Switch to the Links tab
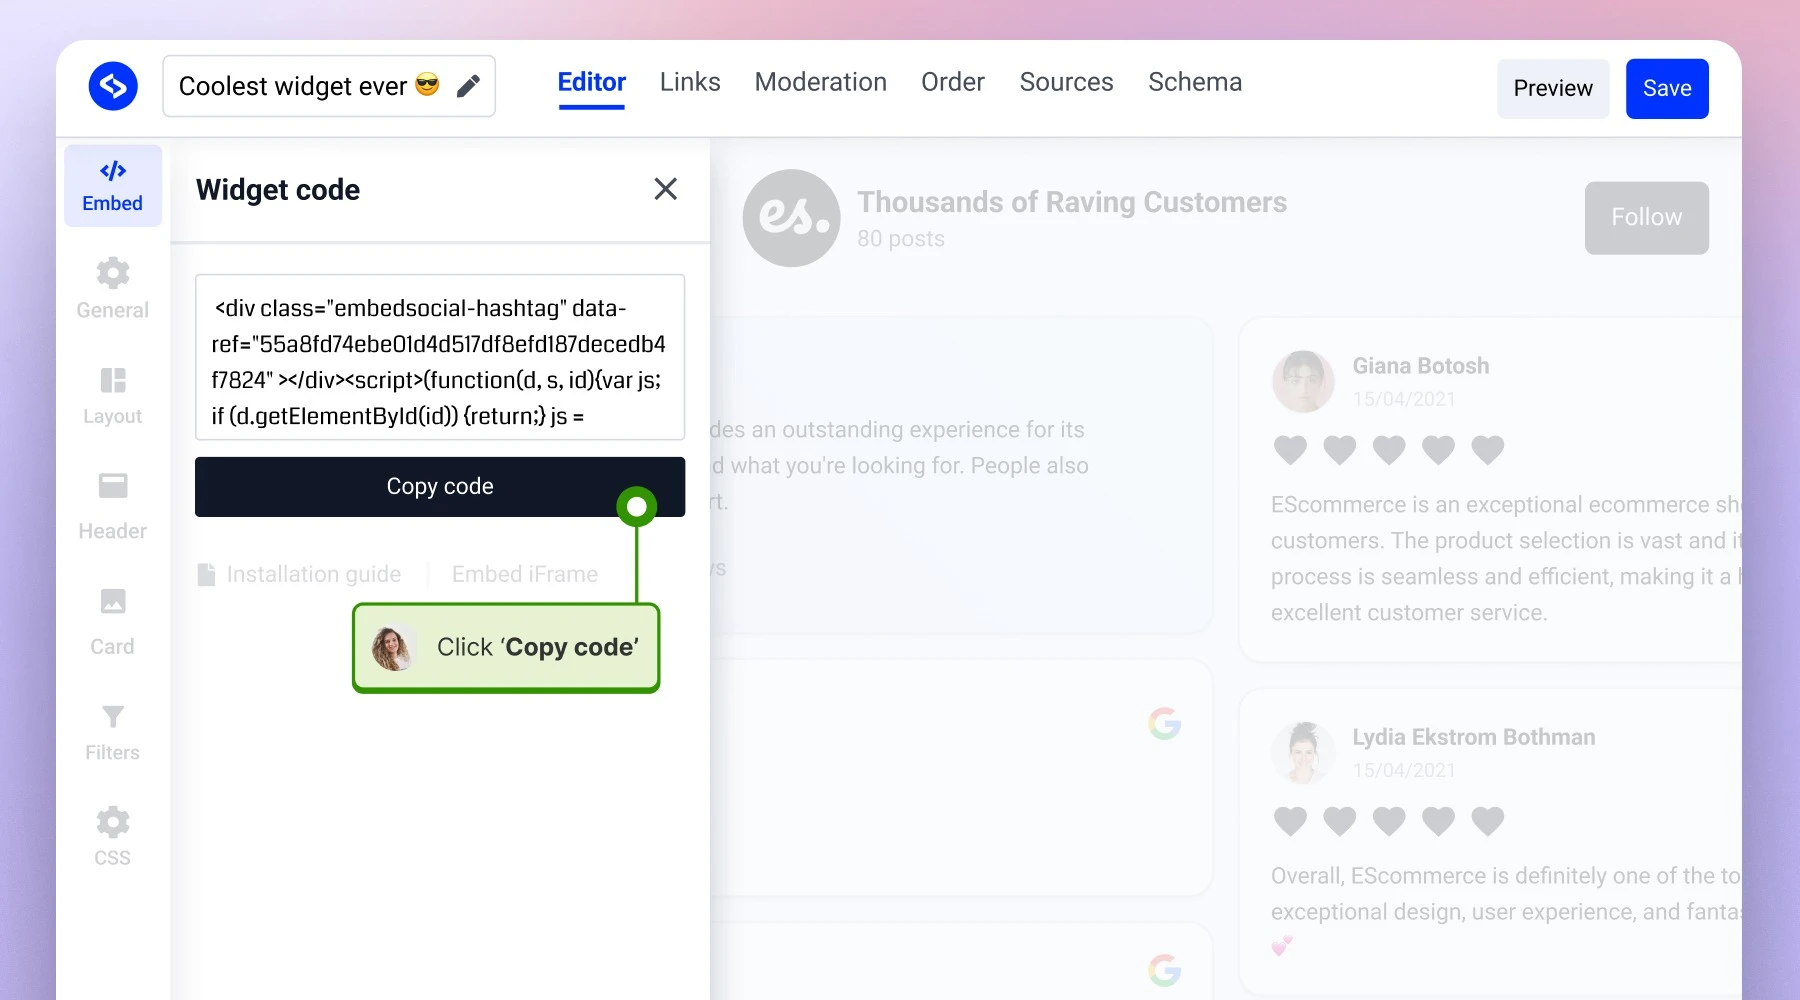This screenshot has height=1000, width=1800. click(690, 82)
